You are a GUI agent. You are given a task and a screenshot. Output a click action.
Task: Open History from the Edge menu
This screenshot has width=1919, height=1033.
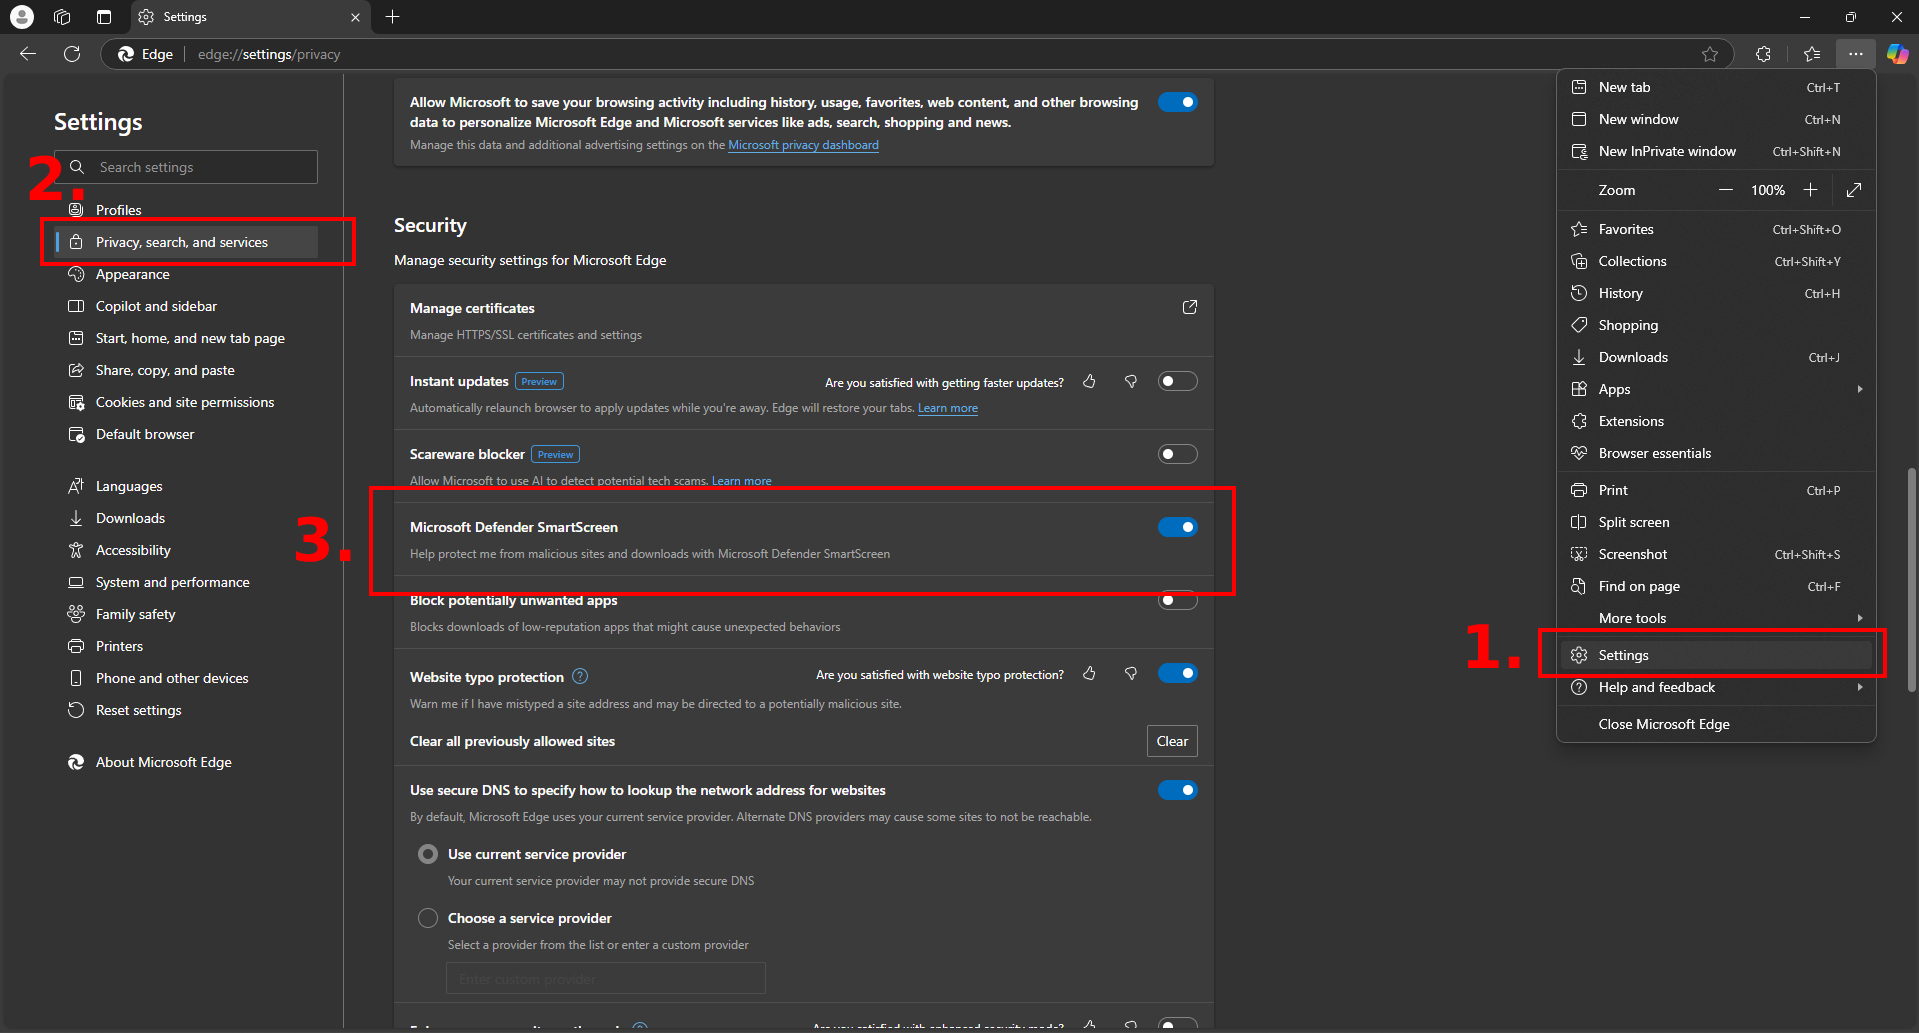[x=1716, y=293]
